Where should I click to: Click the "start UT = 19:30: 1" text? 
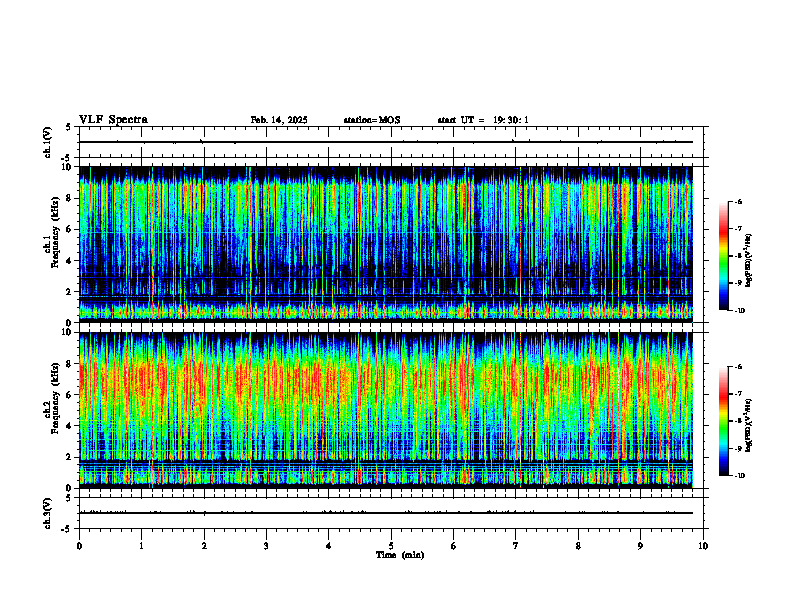(x=483, y=120)
